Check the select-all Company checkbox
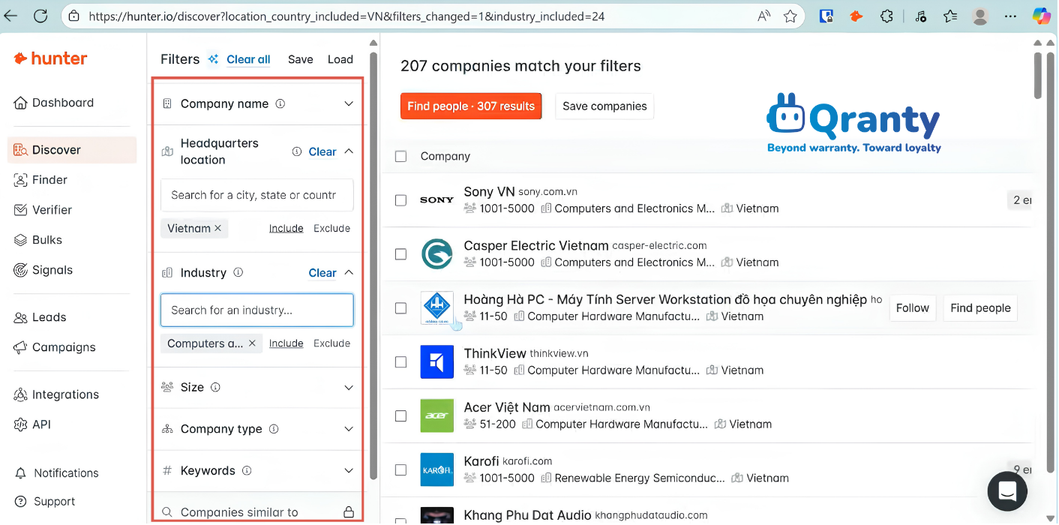The image size is (1059, 525). pyautogui.click(x=401, y=157)
